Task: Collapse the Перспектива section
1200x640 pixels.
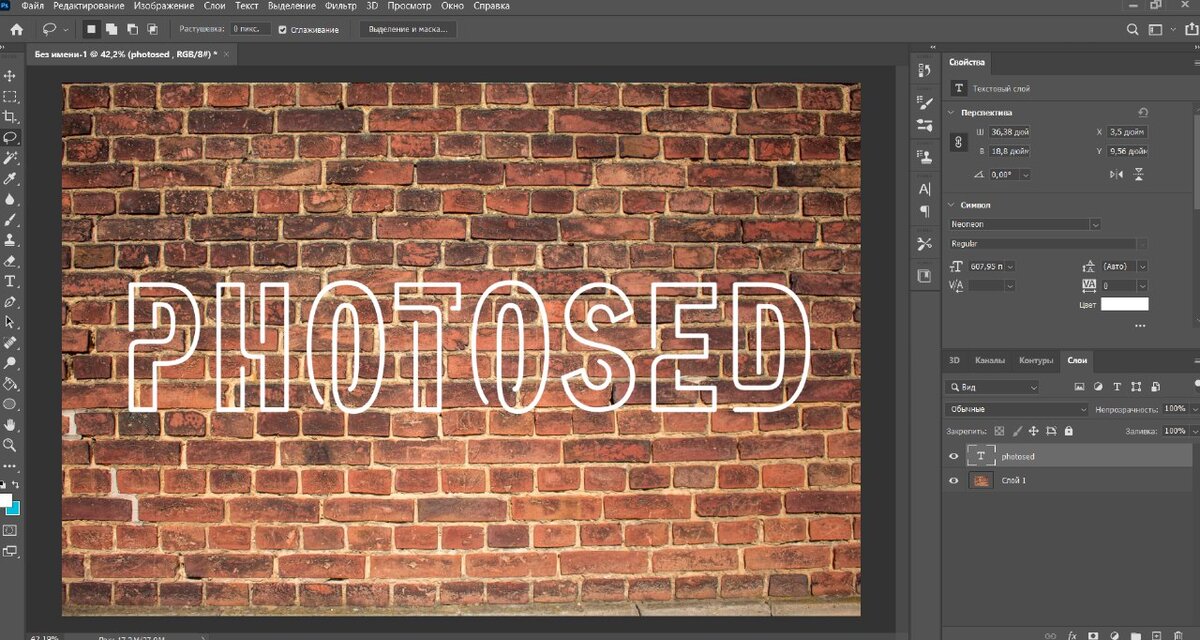Action: (950, 113)
